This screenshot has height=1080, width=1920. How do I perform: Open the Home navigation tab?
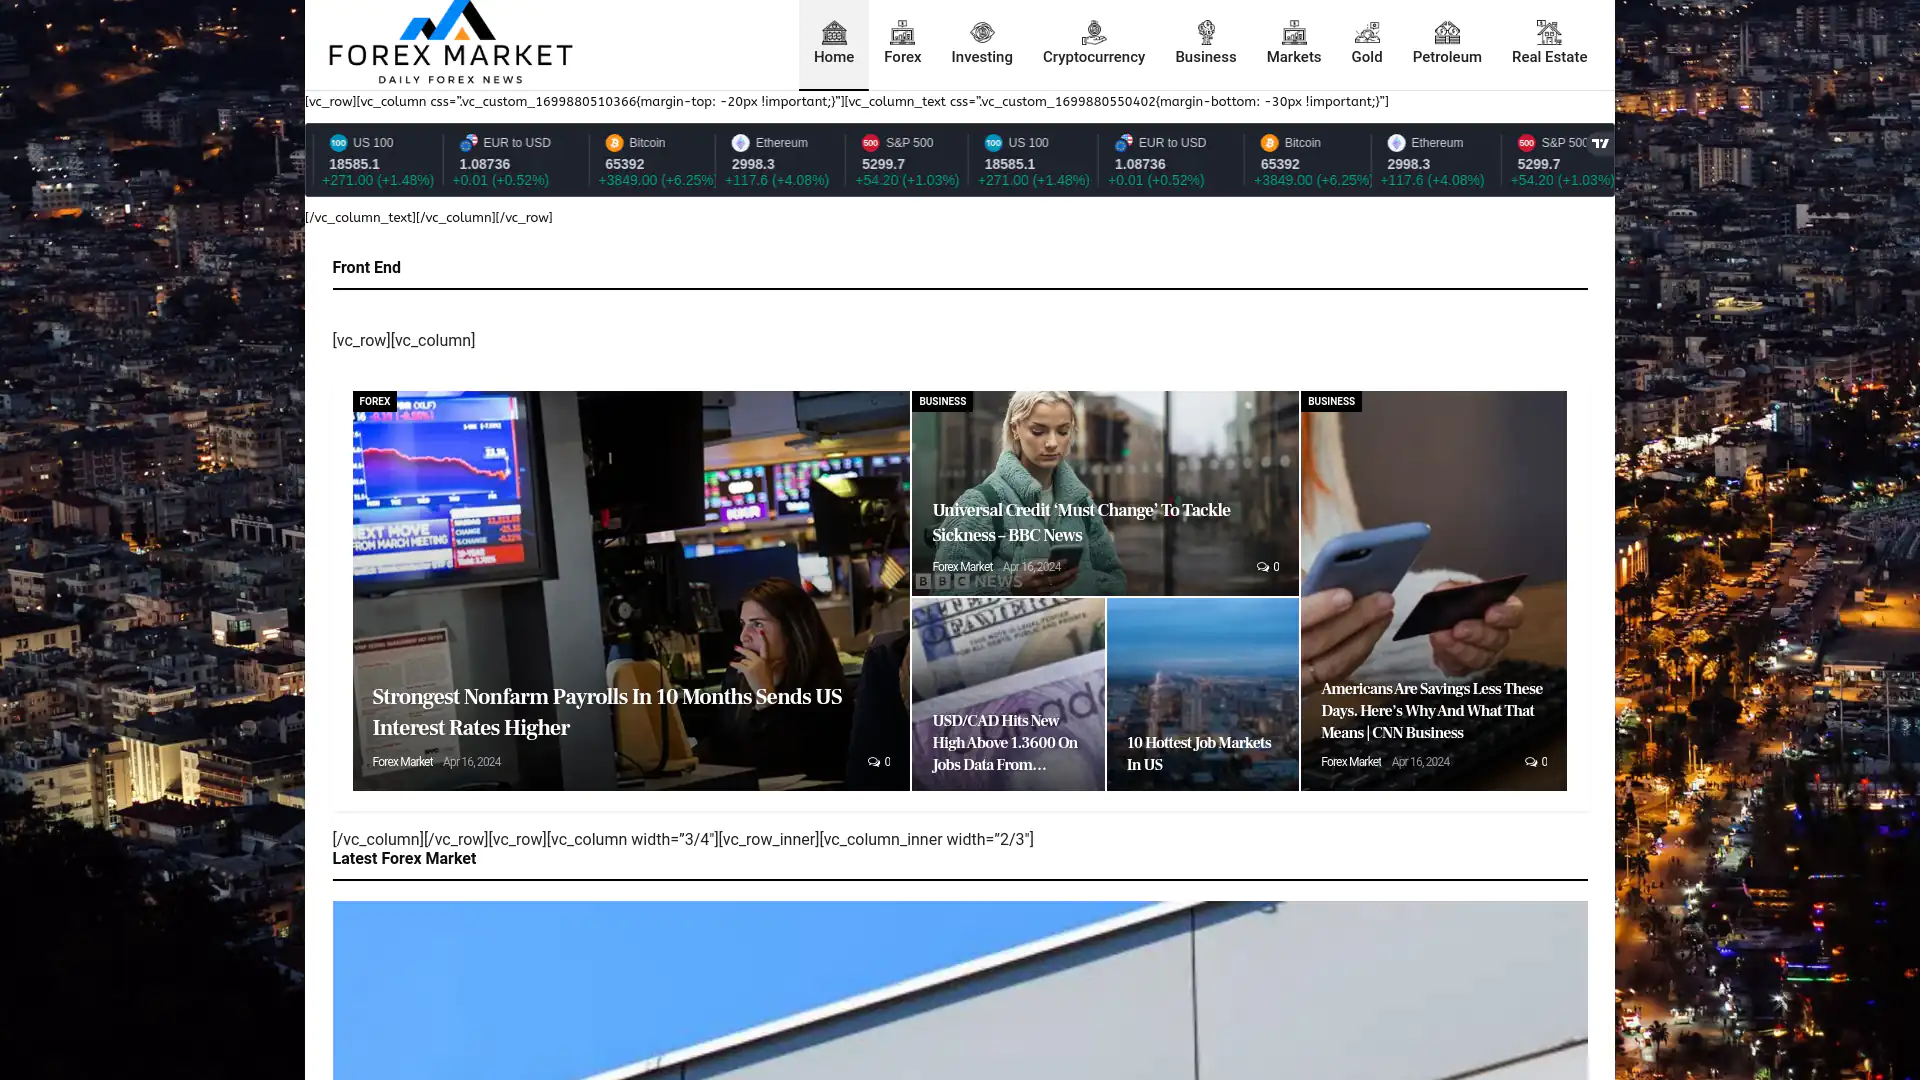click(x=833, y=45)
